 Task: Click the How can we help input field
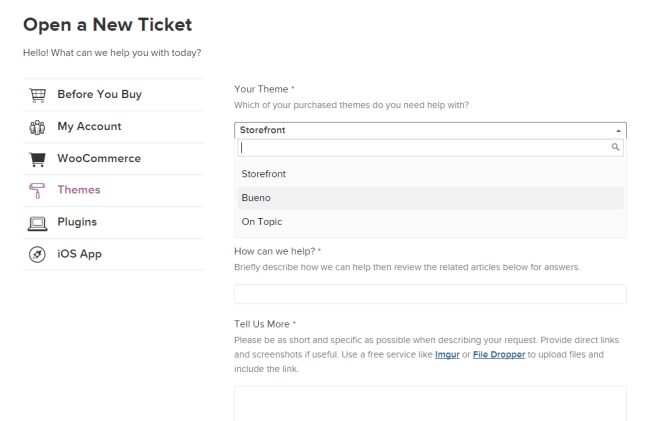[430, 294]
